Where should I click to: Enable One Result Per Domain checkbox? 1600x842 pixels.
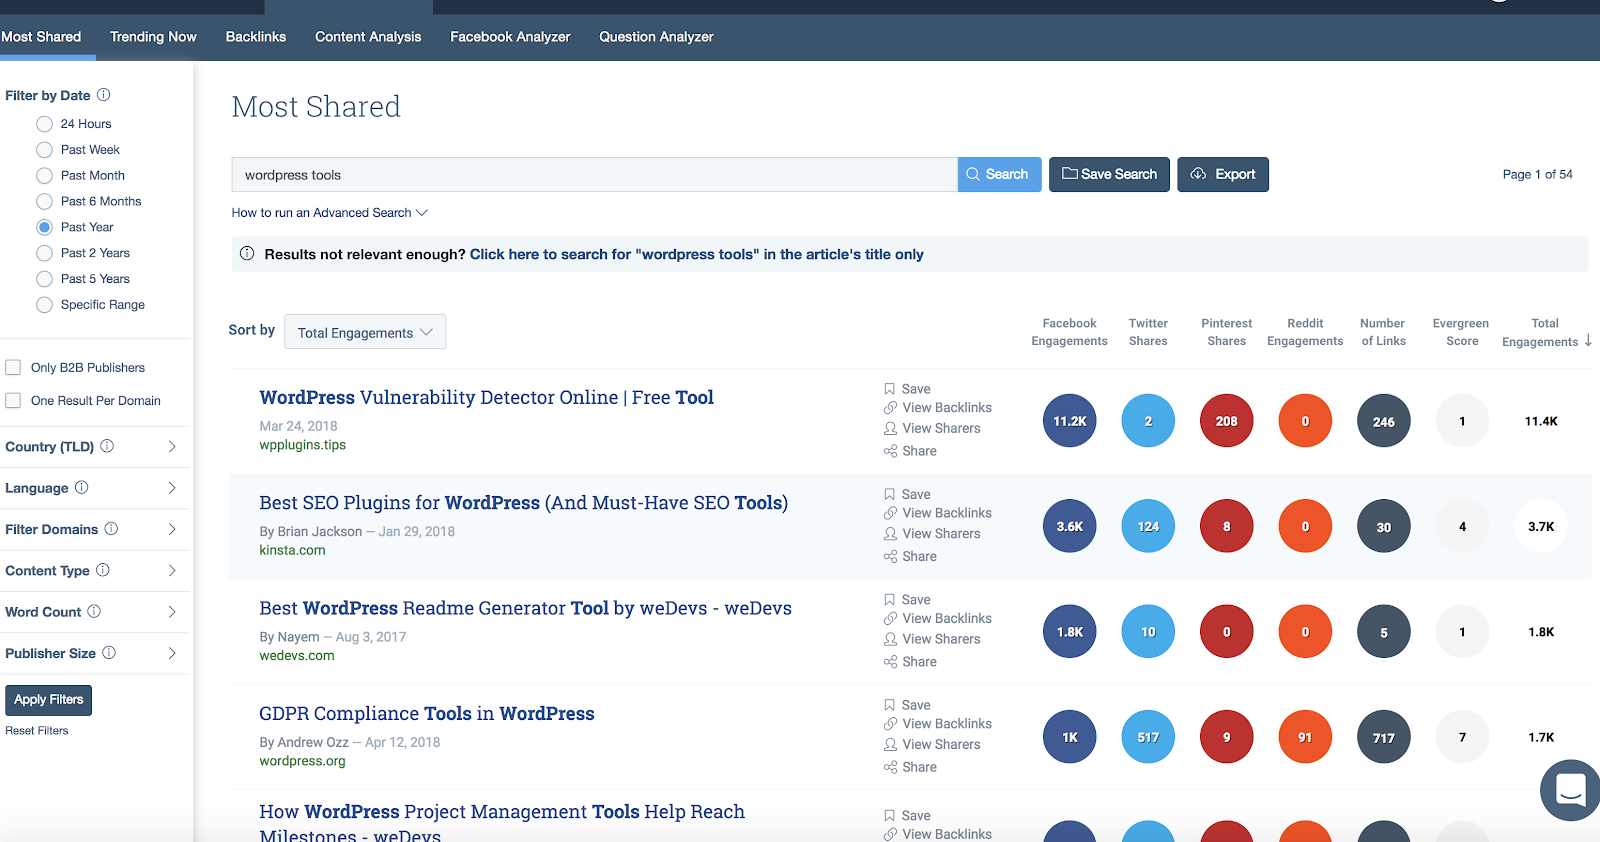[x=13, y=400]
